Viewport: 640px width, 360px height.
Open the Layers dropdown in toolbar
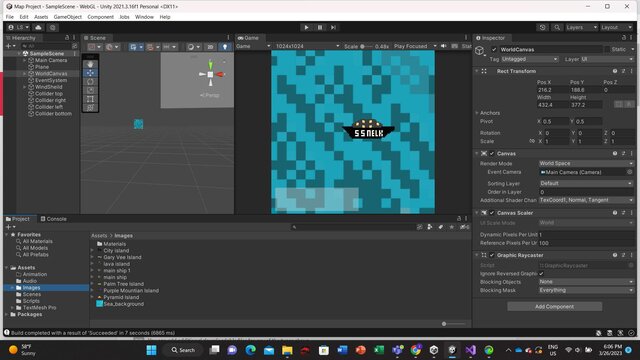point(581,27)
